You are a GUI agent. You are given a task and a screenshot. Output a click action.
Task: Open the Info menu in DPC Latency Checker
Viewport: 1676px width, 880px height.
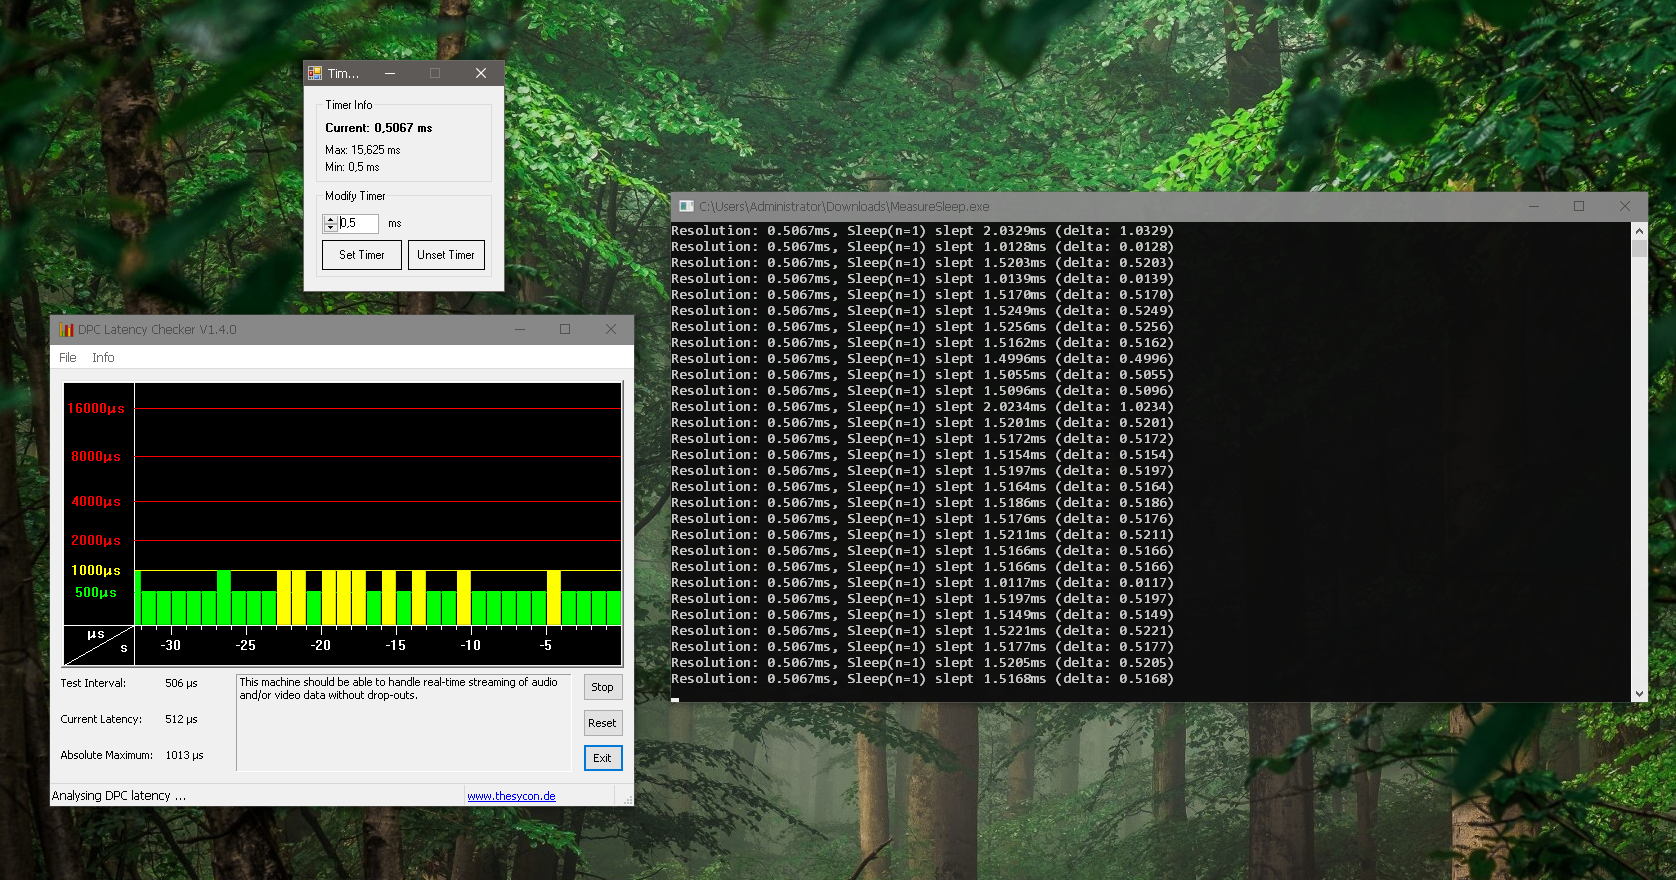point(103,357)
